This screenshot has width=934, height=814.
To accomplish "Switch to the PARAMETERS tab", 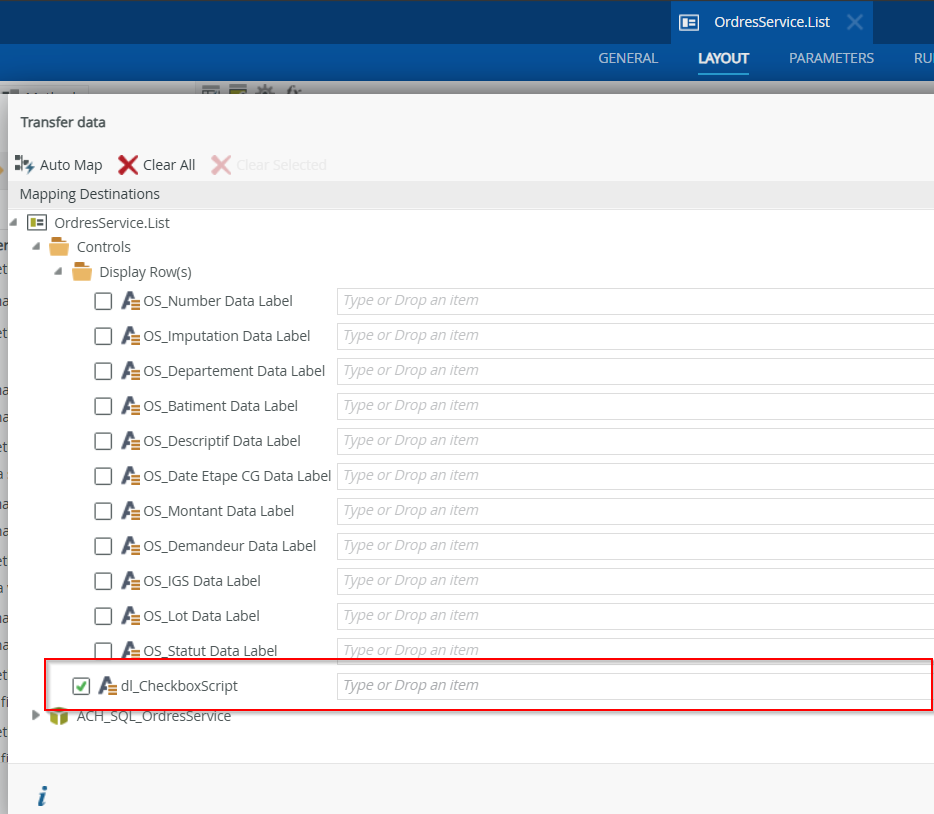I will [x=831, y=58].
